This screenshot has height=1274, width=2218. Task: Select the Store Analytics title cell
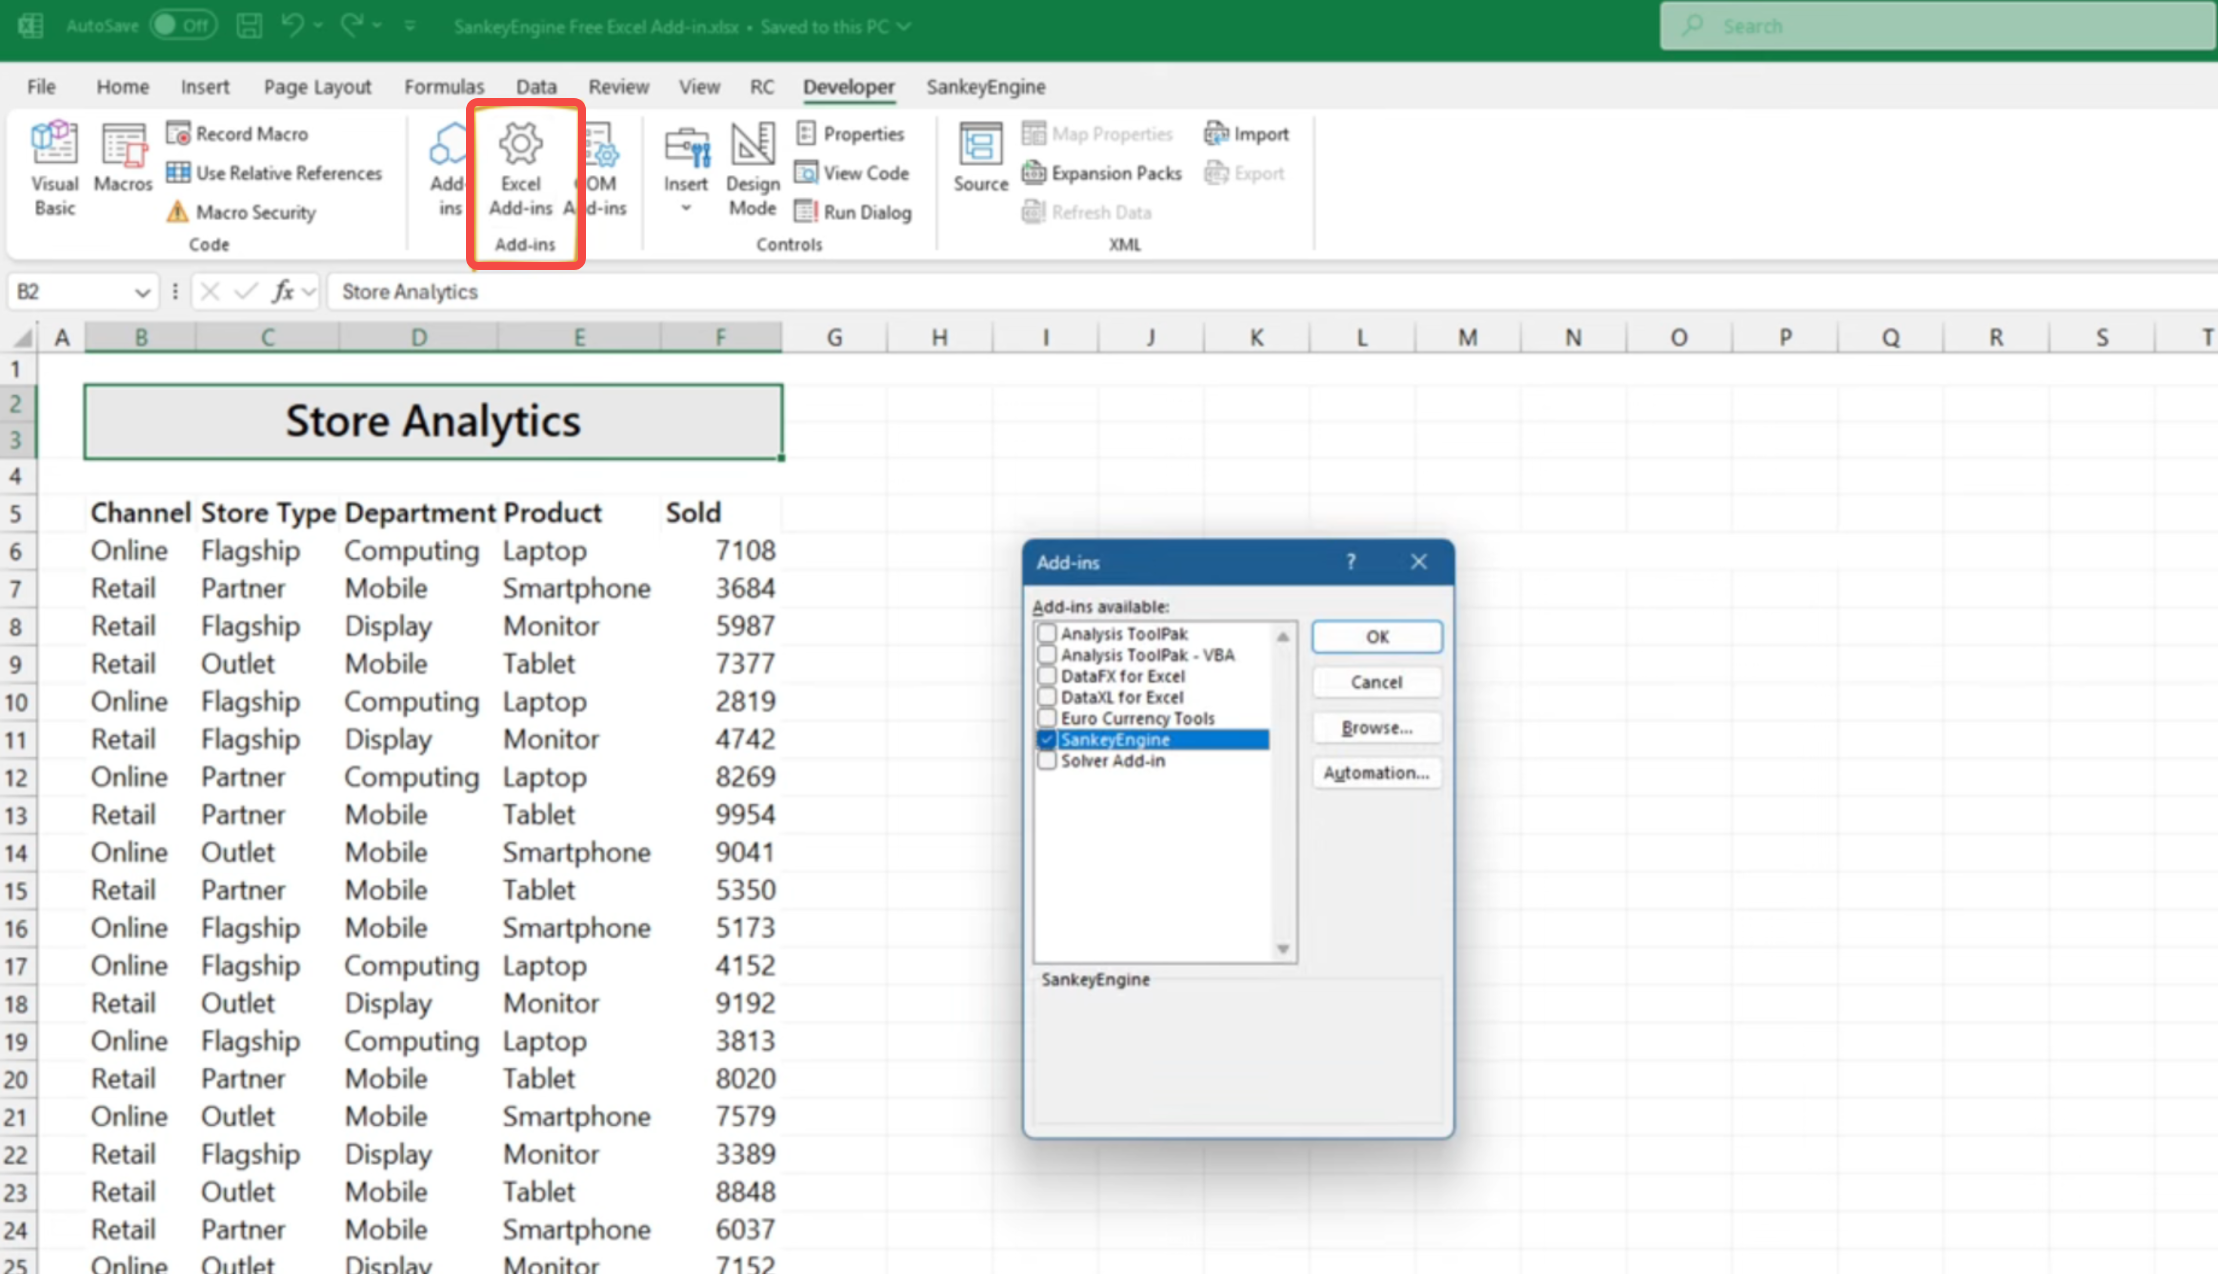433,422
